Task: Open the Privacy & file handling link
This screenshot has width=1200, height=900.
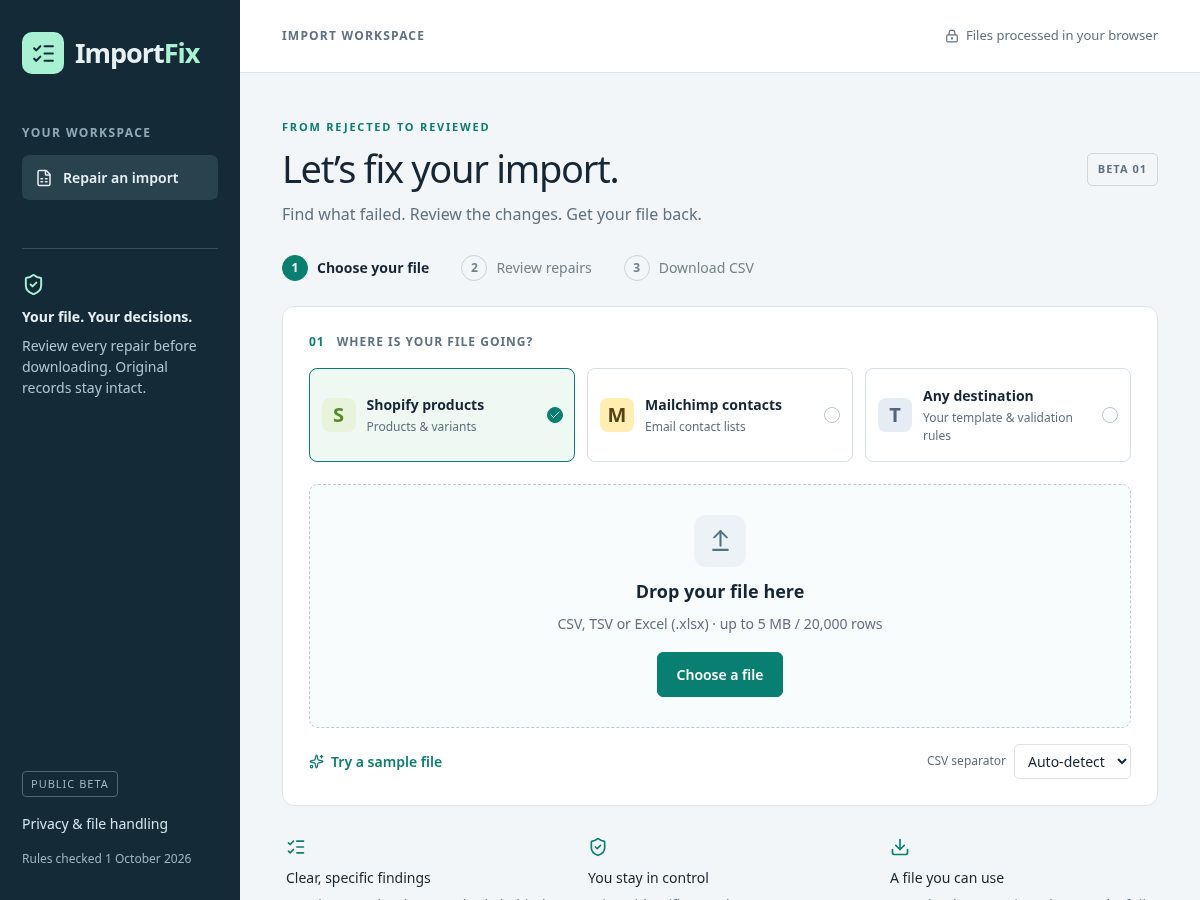Action: click(95, 824)
